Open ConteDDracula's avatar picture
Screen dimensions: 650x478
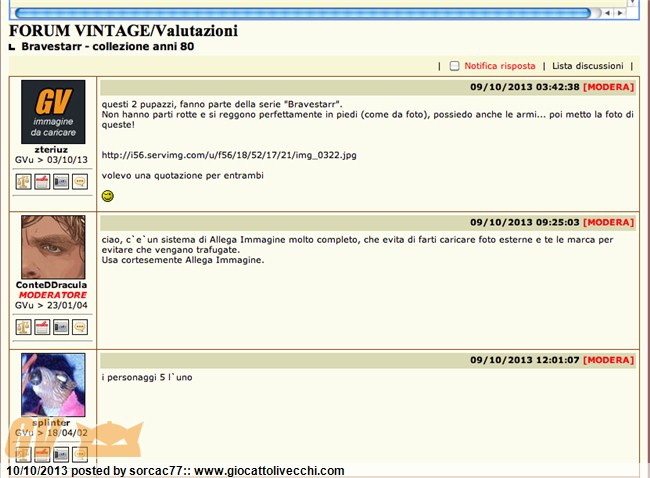point(53,247)
